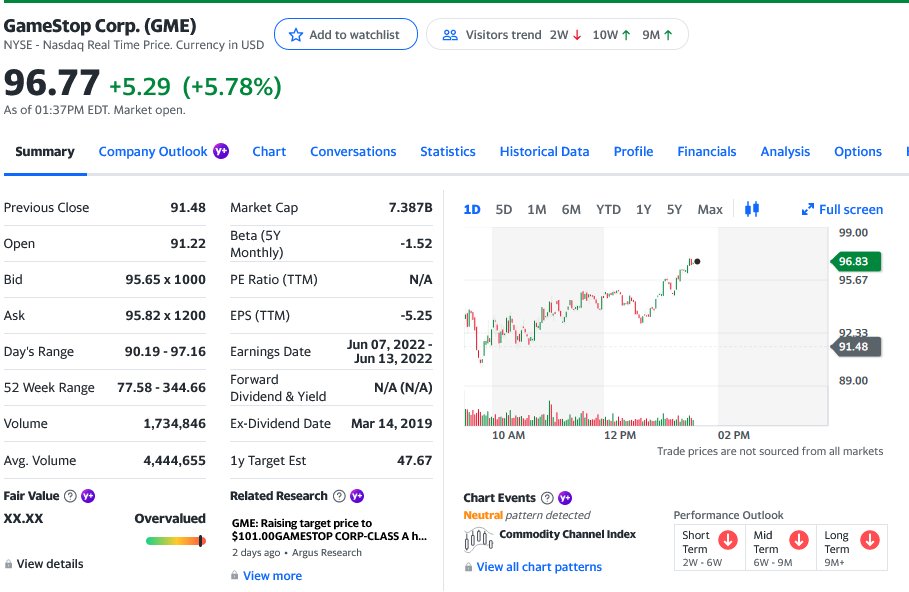Screen dimensions: 909x592
Task: Click the Long Term red down arrow
Action: click(x=870, y=540)
